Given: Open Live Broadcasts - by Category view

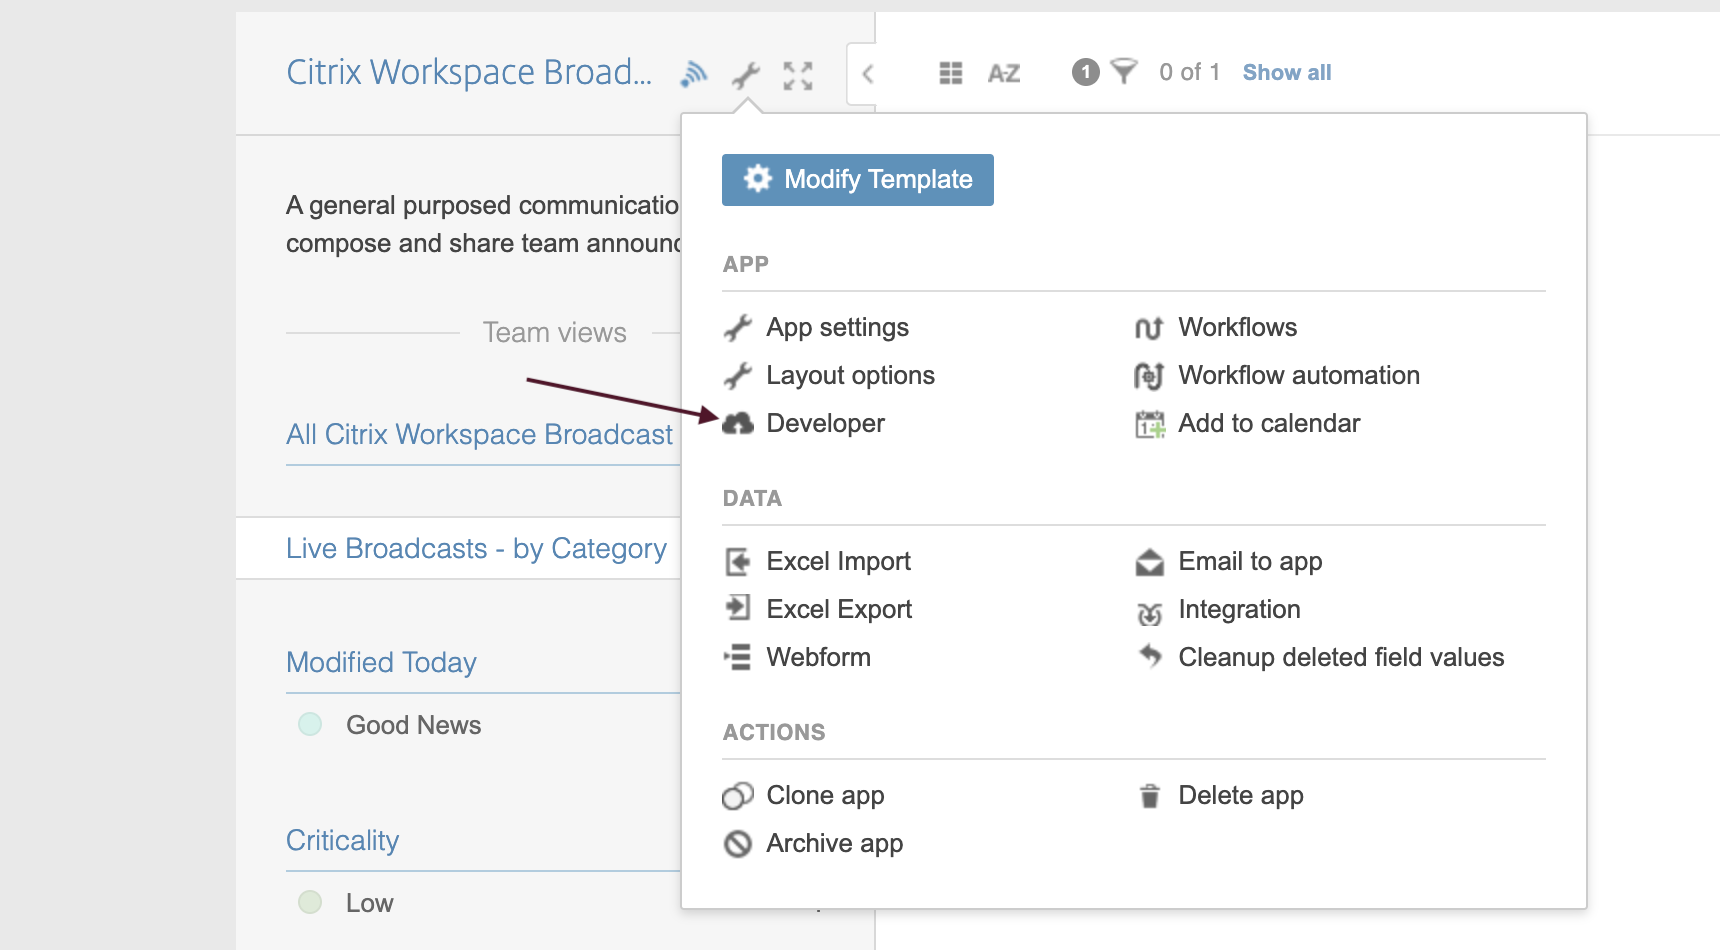Looking at the screenshot, I should pyautogui.click(x=476, y=549).
